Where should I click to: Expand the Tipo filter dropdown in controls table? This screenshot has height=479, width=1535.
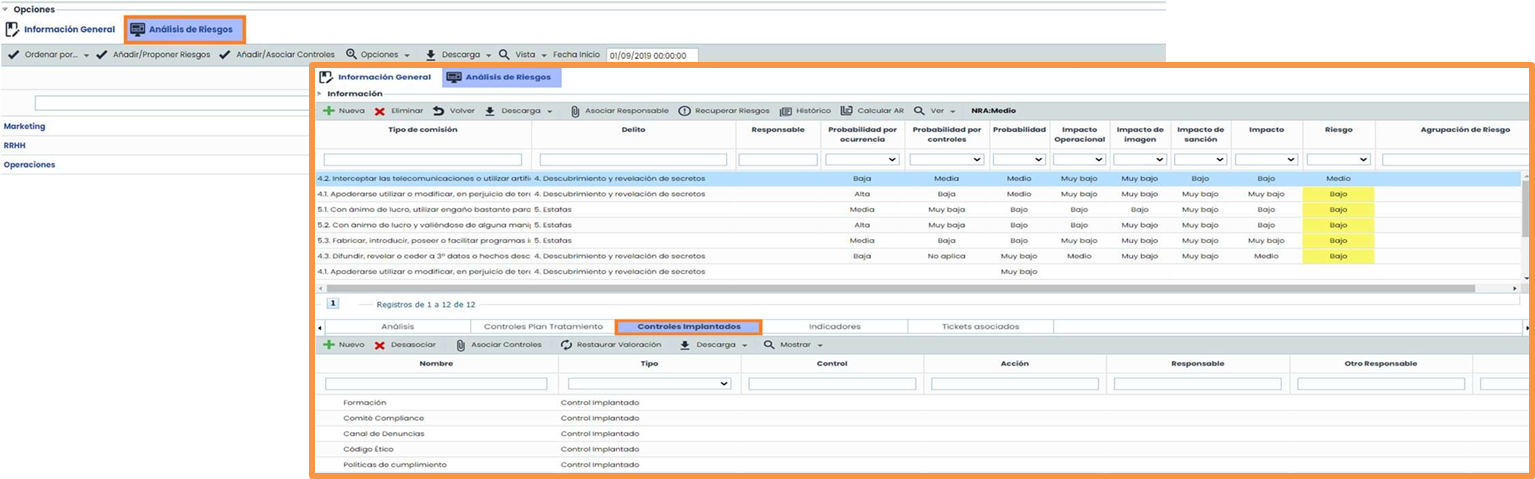pyautogui.click(x=650, y=383)
